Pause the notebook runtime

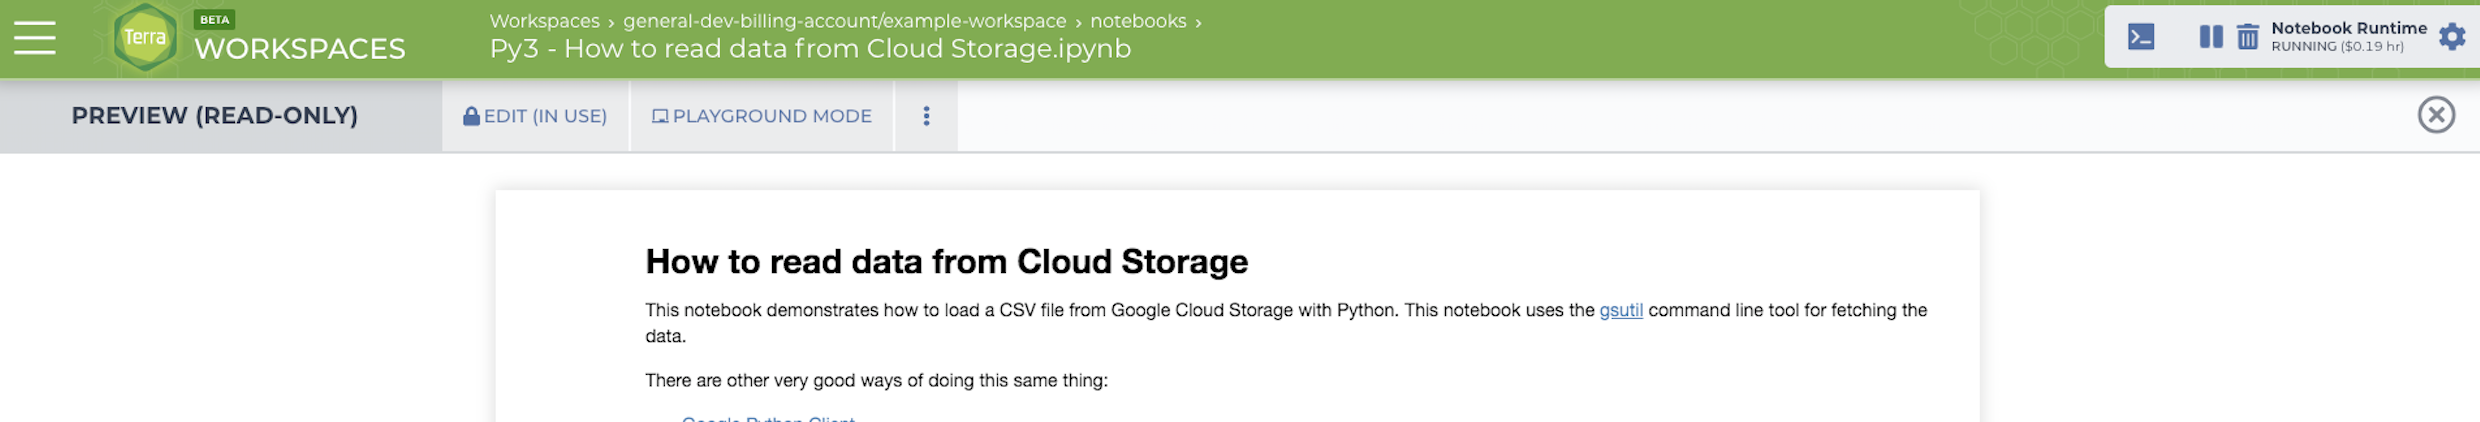point(2210,37)
